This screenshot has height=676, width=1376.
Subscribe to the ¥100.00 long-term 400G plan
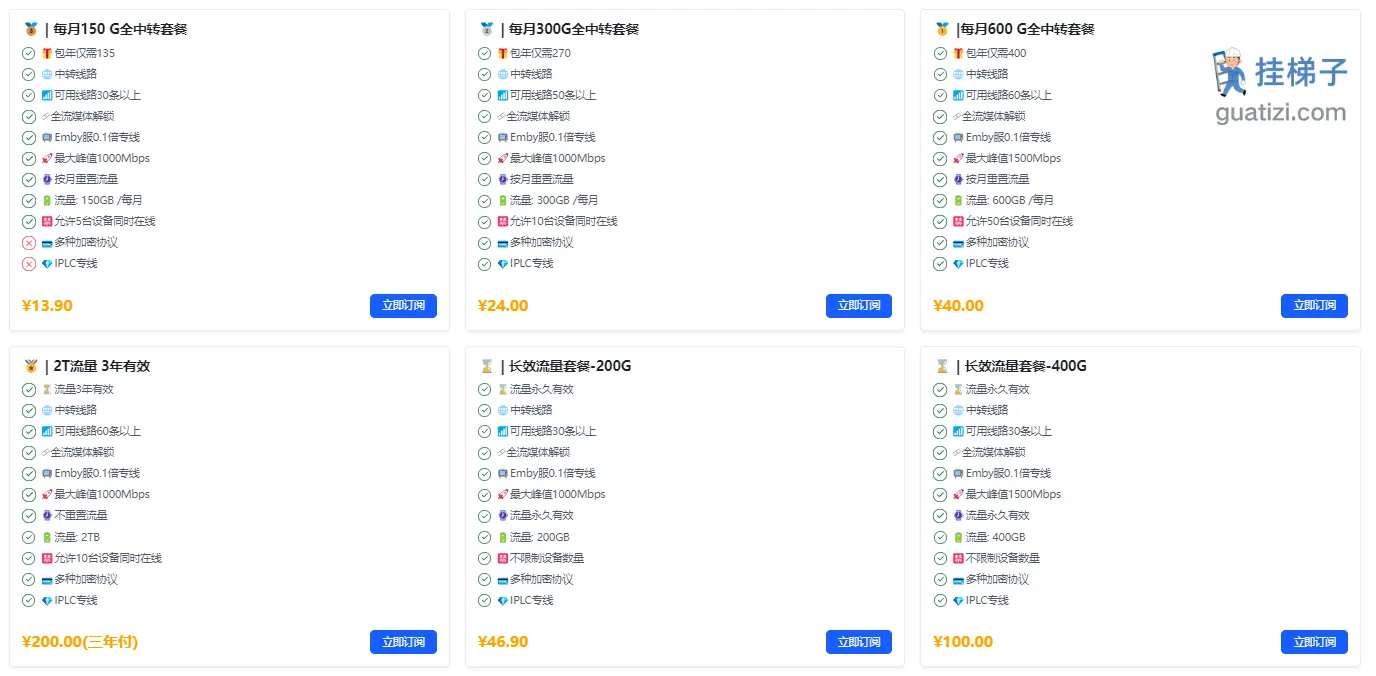(x=1314, y=642)
